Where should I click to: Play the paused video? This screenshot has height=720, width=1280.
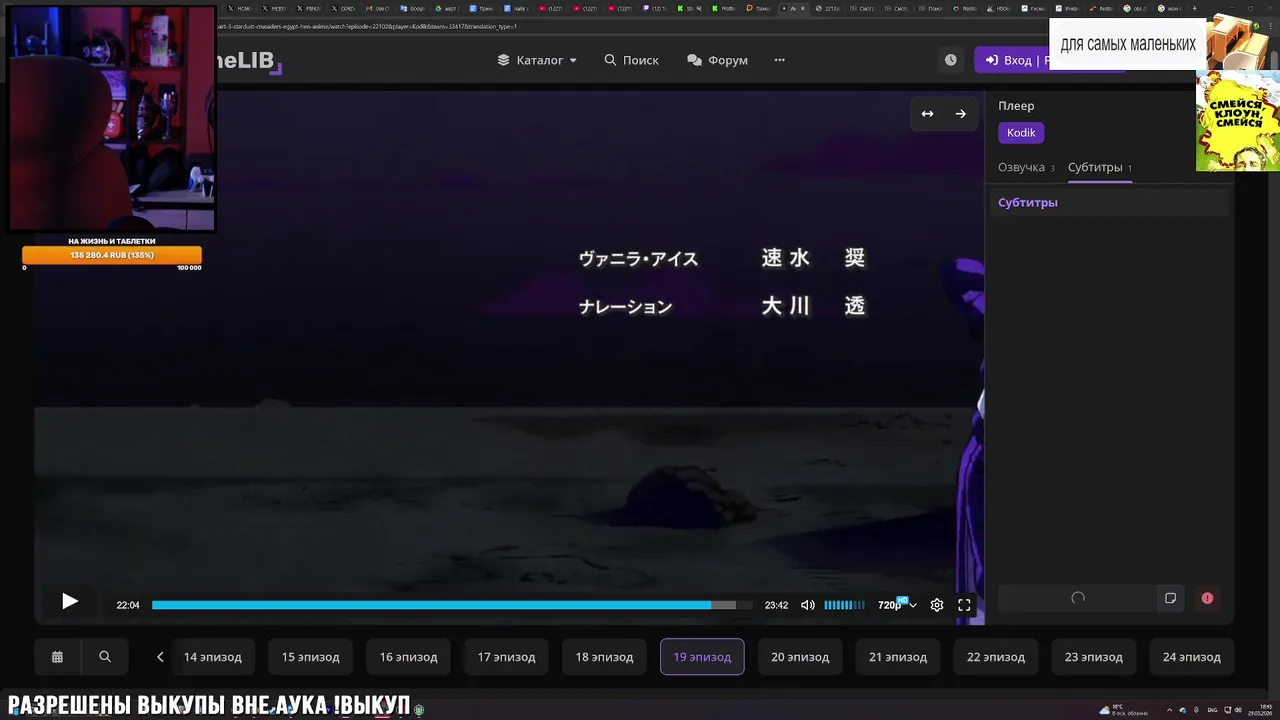point(69,602)
